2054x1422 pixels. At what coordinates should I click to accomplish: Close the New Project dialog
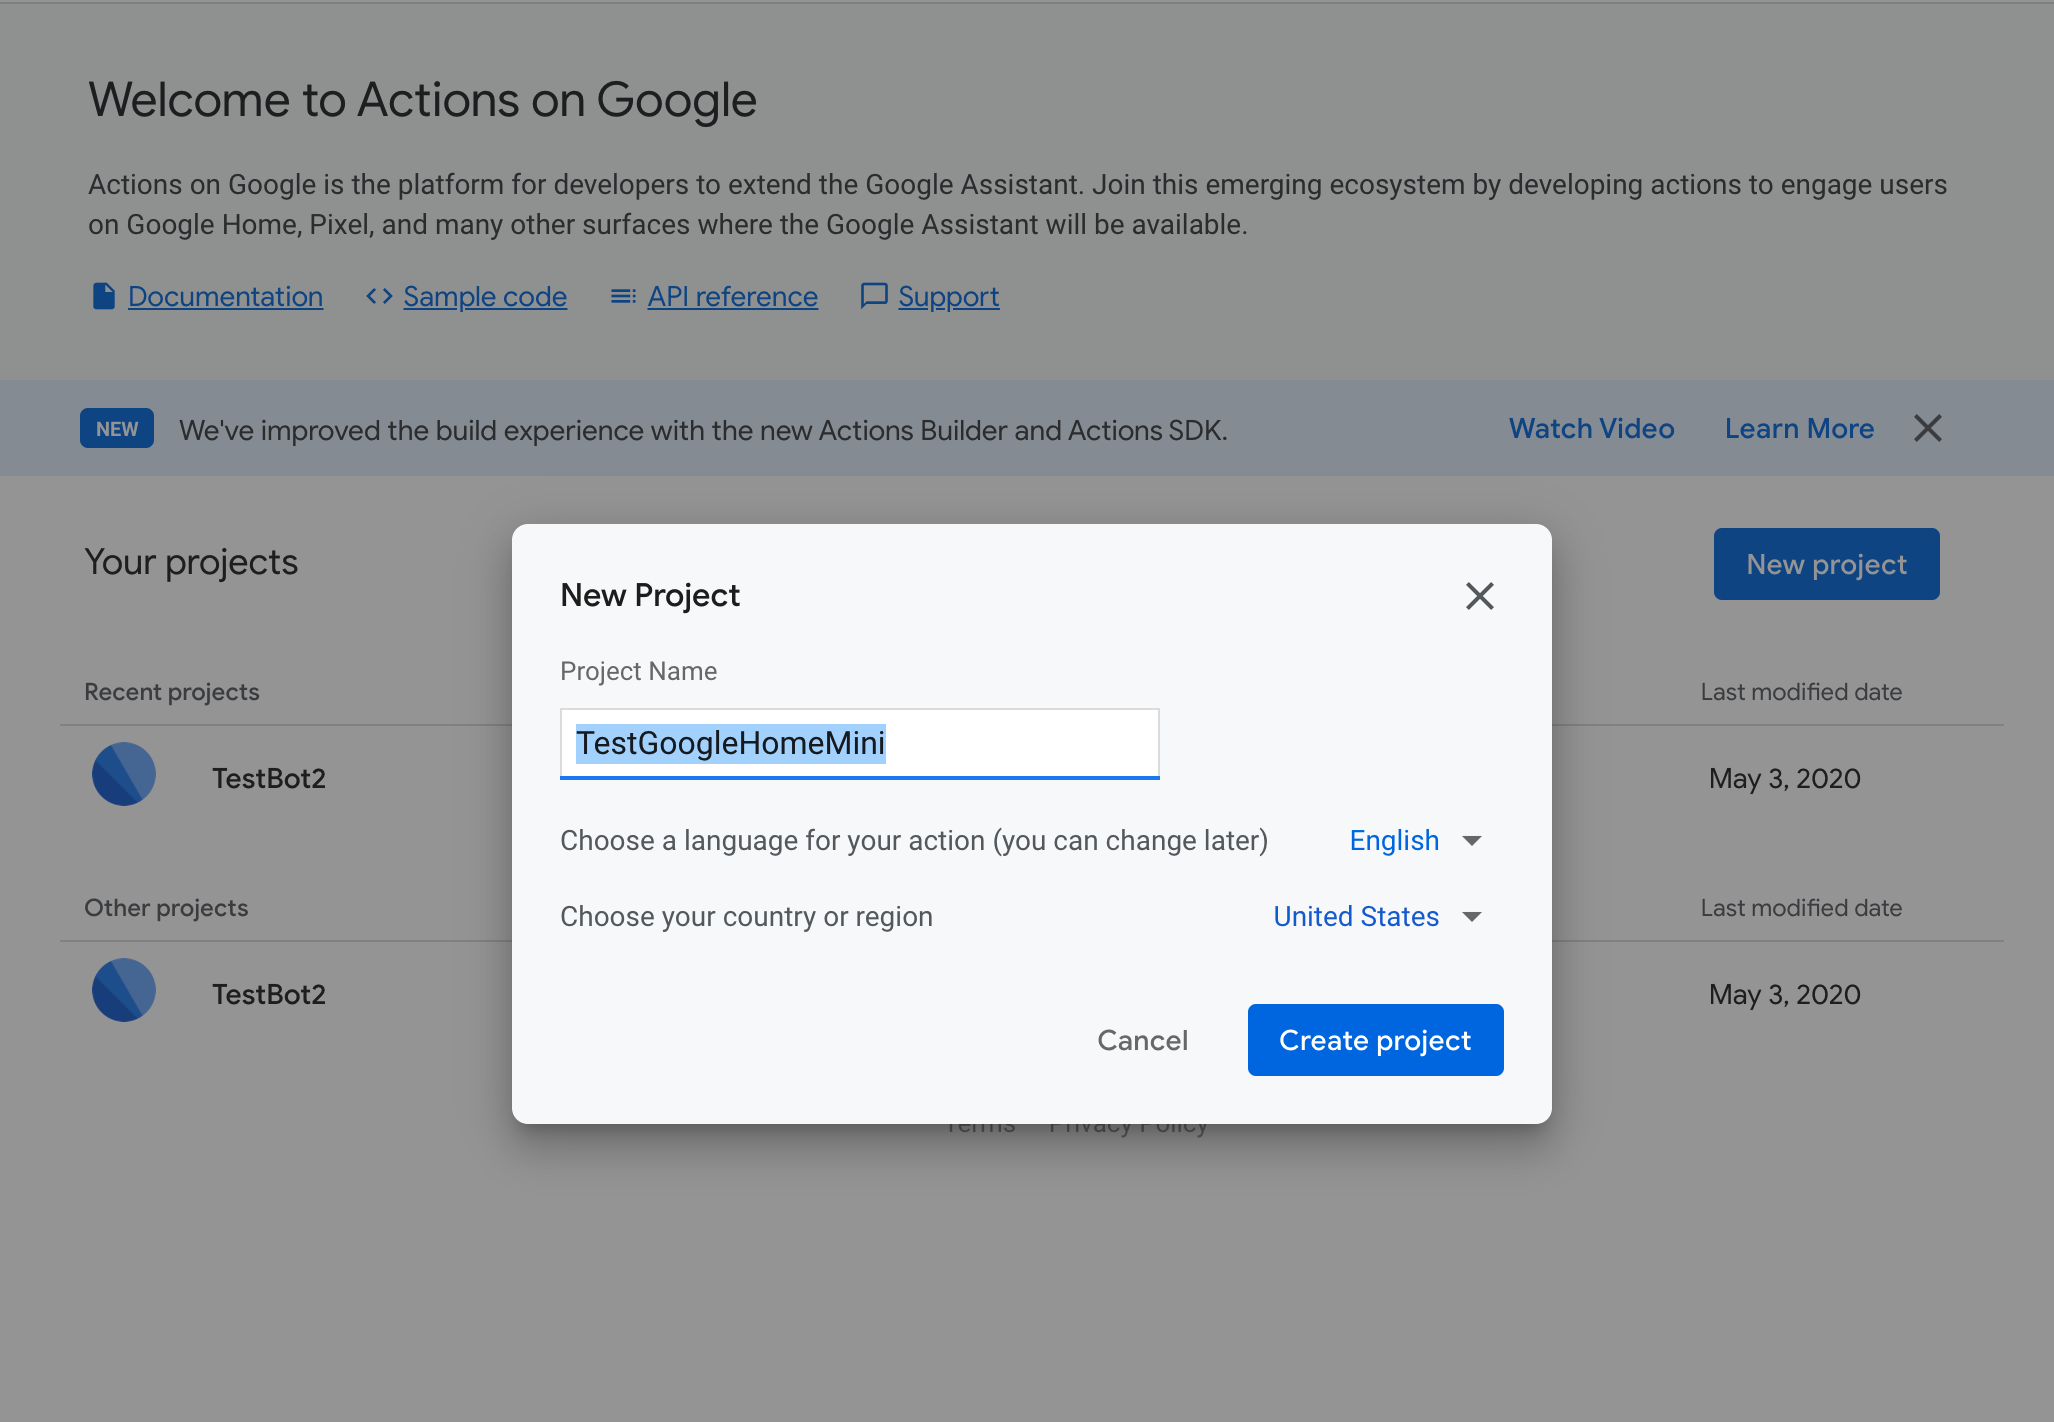pyautogui.click(x=1480, y=595)
